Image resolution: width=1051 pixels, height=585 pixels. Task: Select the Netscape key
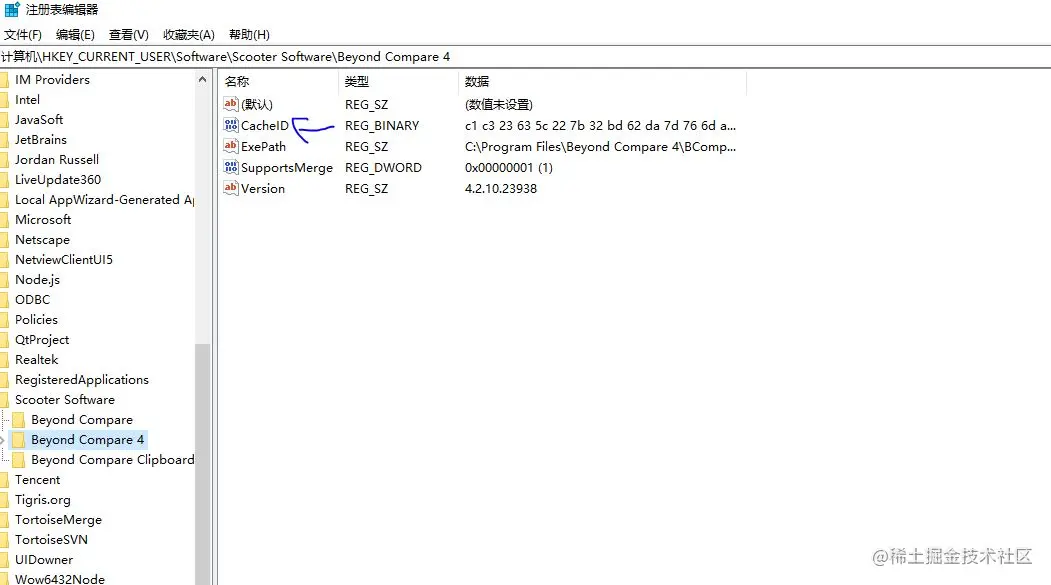tap(42, 240)
